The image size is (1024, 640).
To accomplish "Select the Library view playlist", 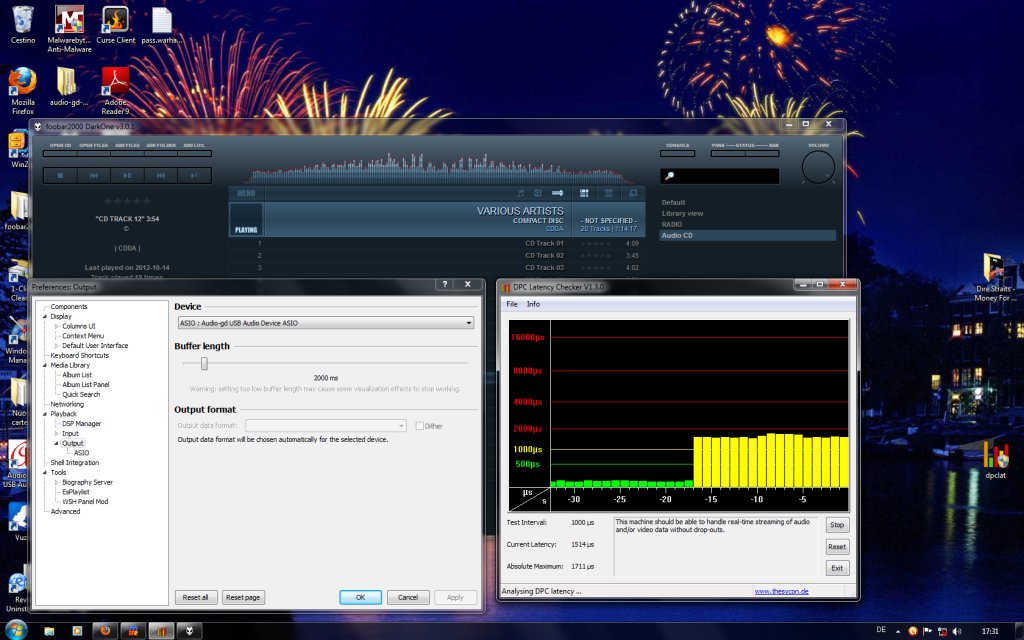I will 682,214.
